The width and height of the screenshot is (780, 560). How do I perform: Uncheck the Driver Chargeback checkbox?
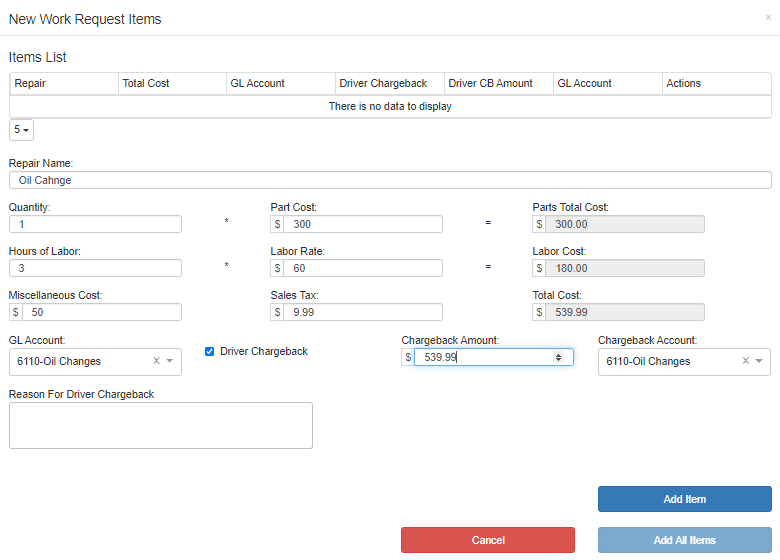pyautogui.click(x=209, y=352)
